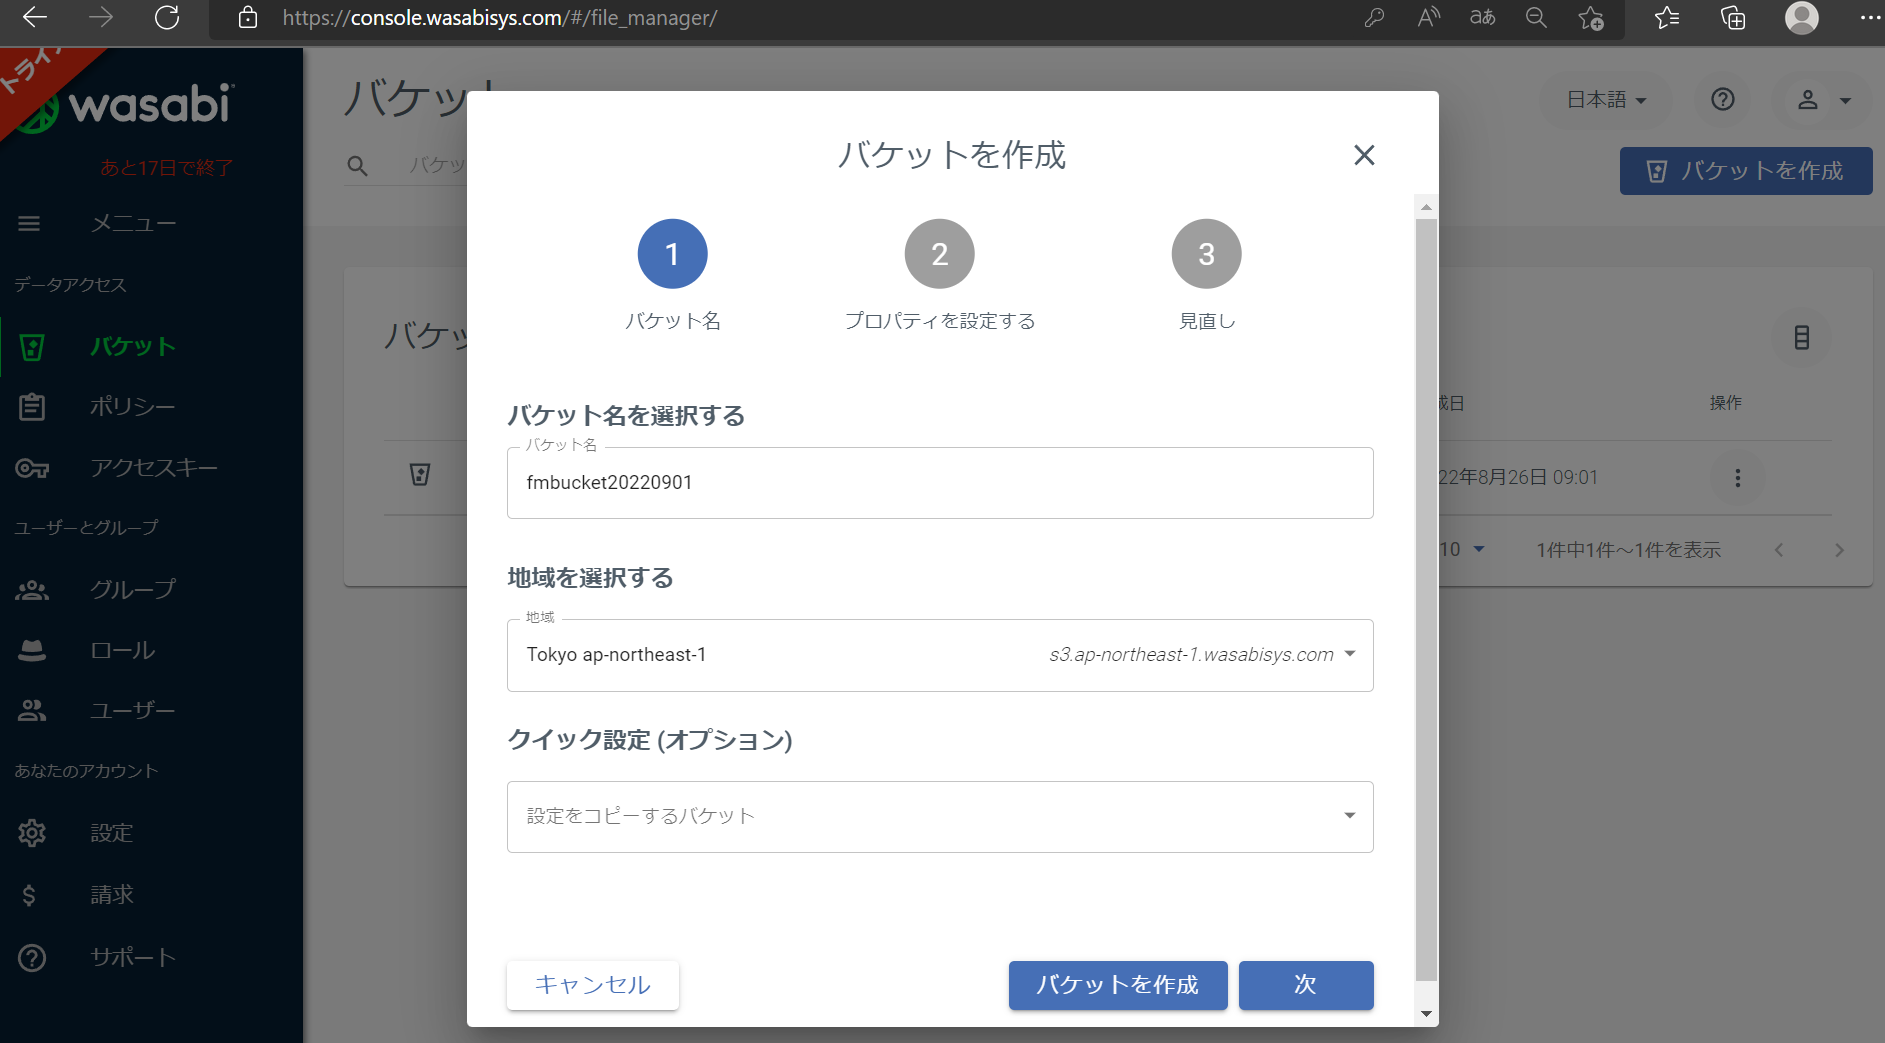1885x1043 pixels.
Task: Click the hamburger menu icon in sidebar
Action: pos(29,224)
